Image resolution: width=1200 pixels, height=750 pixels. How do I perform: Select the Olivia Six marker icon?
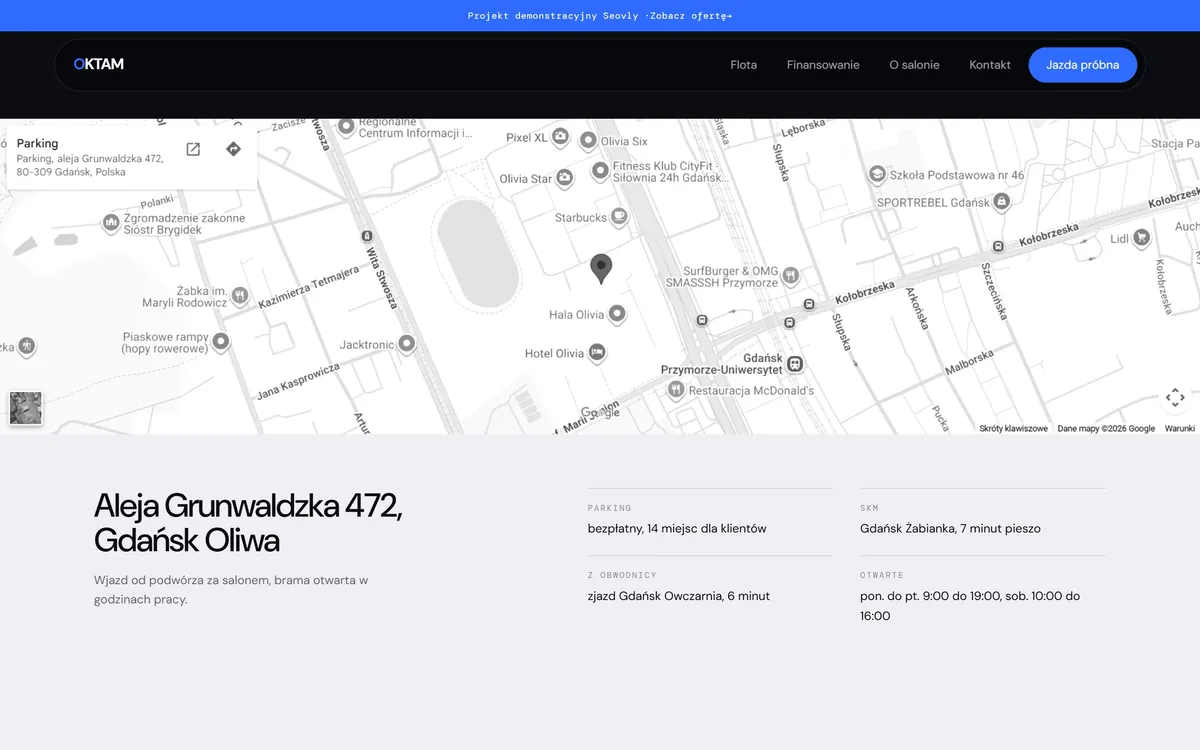tap(589, 141)
